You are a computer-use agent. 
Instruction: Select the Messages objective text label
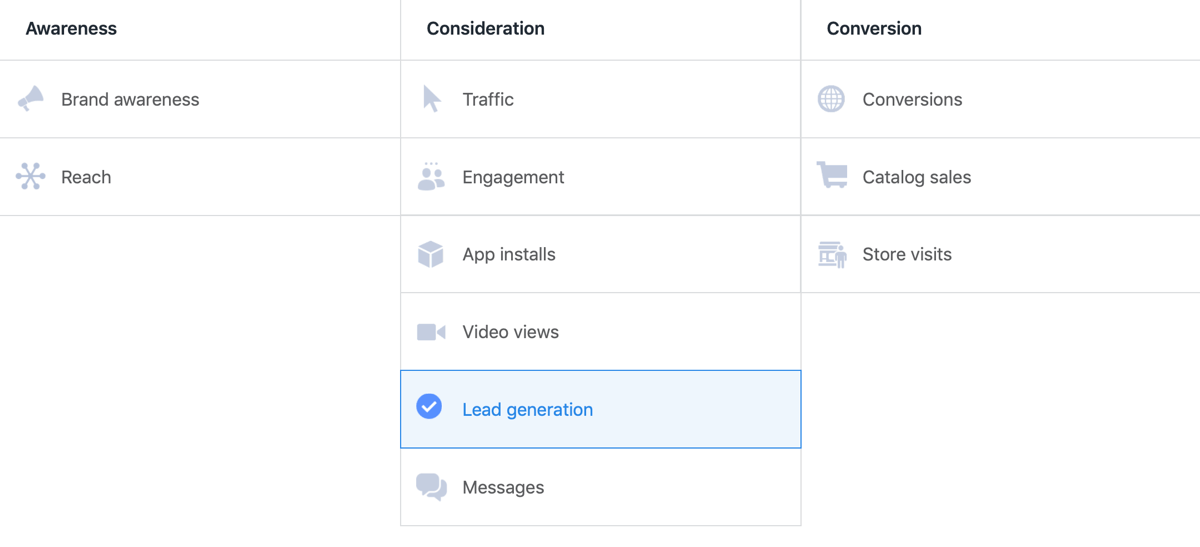coord(503,488)
